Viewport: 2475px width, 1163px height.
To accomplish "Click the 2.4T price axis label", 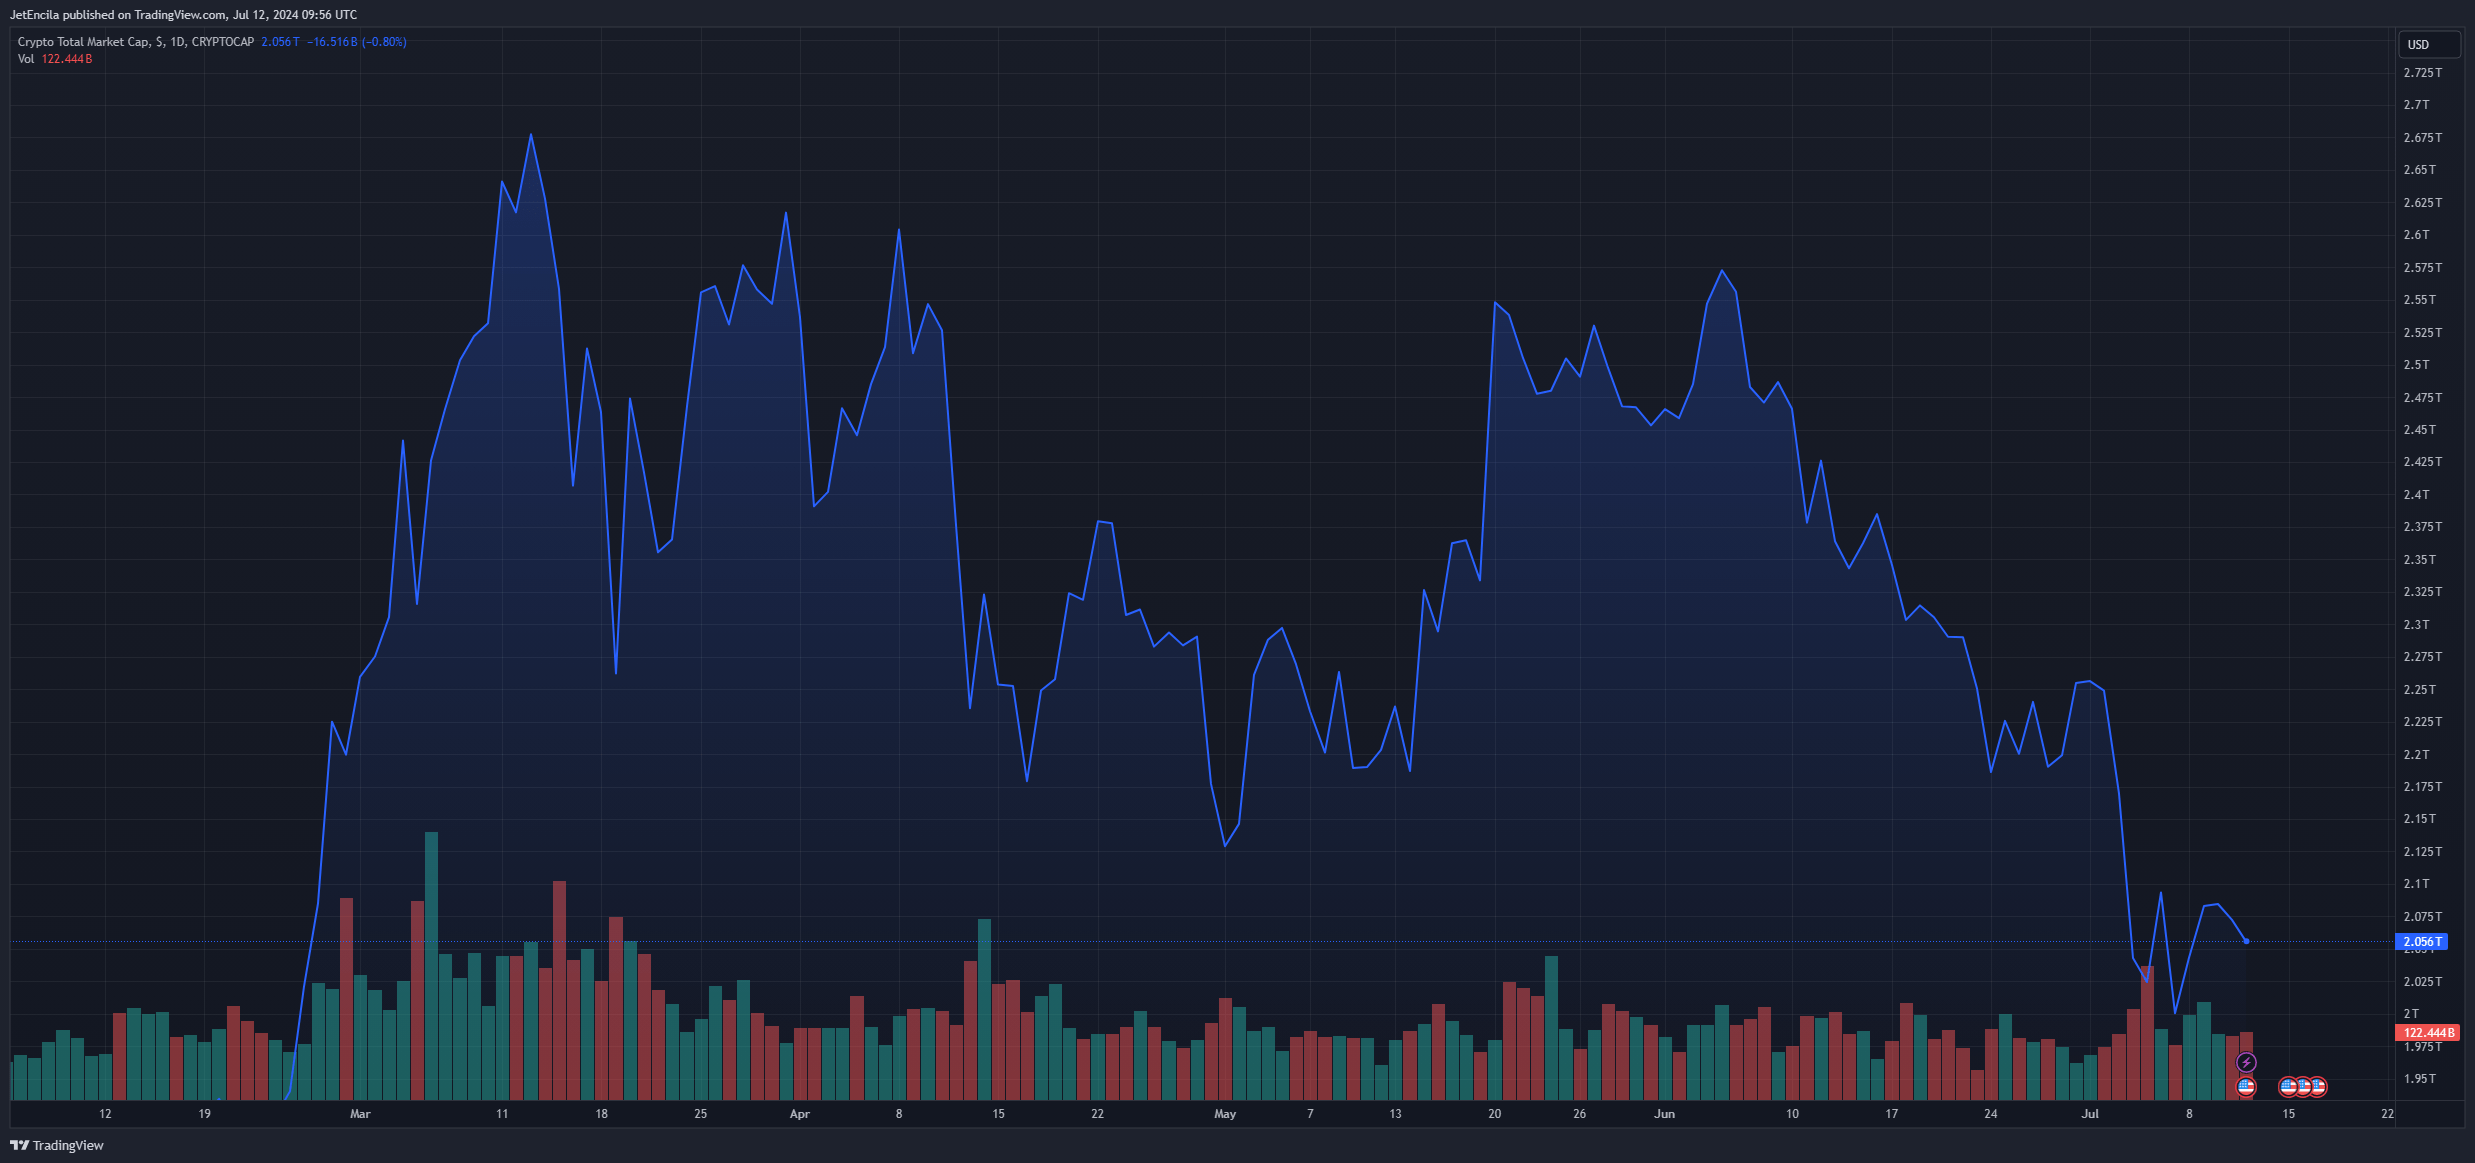I will coord(2417,495).
